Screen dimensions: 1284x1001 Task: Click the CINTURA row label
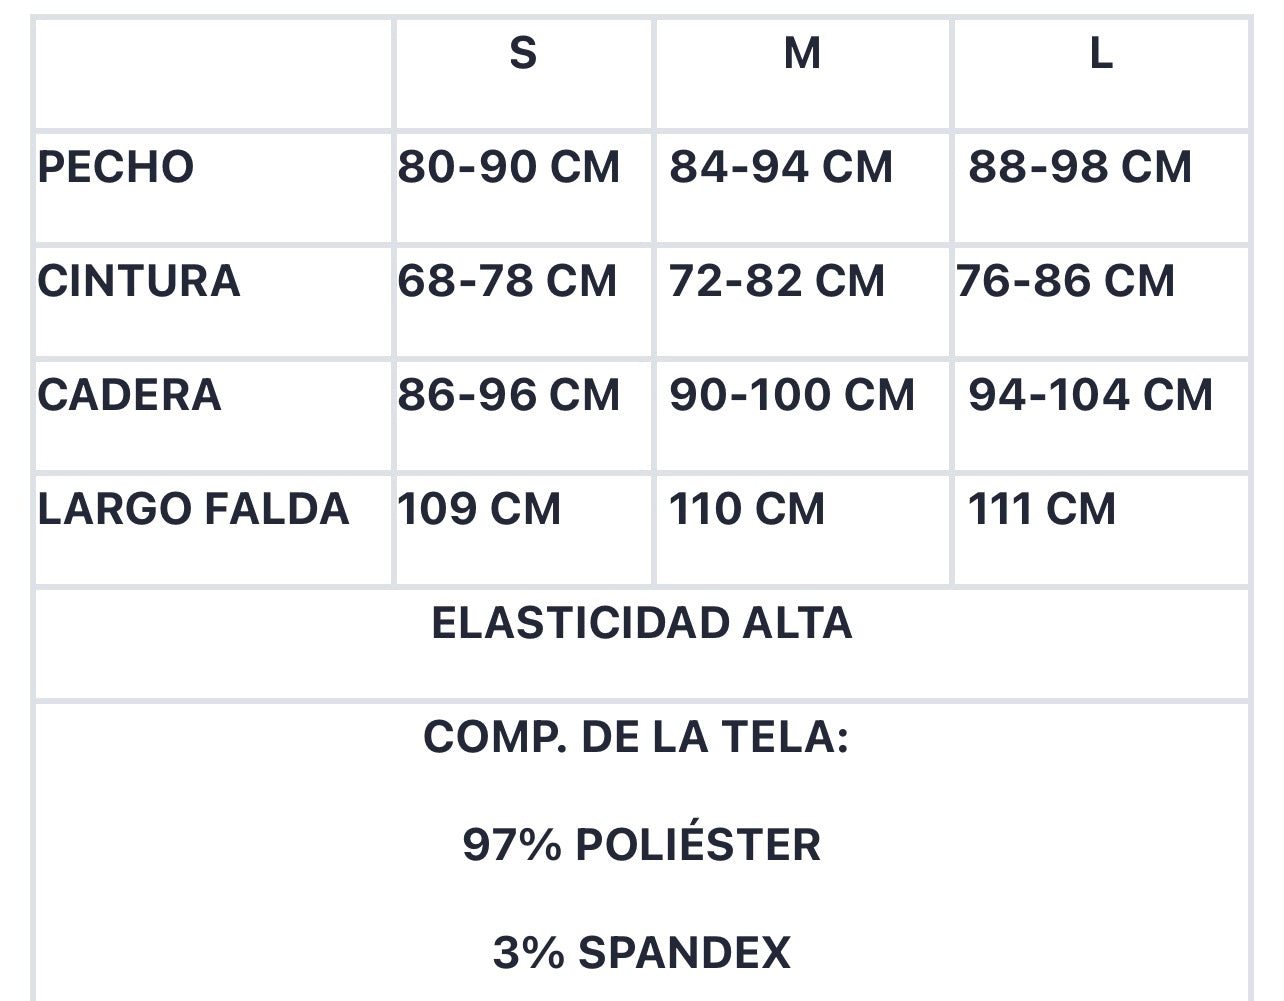click(139, 281)
